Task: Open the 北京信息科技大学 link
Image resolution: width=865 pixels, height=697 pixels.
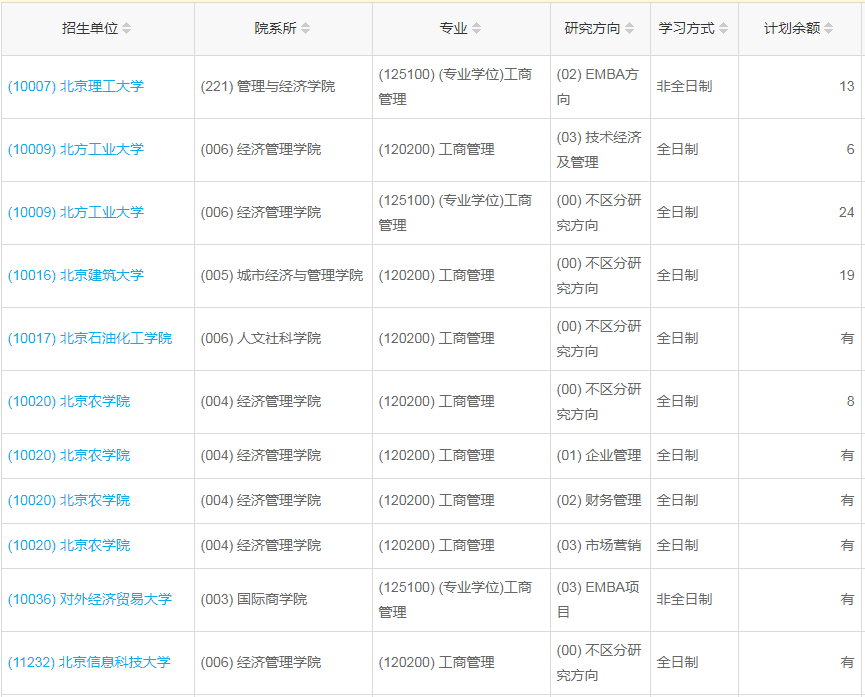Action: pyautogui.click(x=89, y=662)
